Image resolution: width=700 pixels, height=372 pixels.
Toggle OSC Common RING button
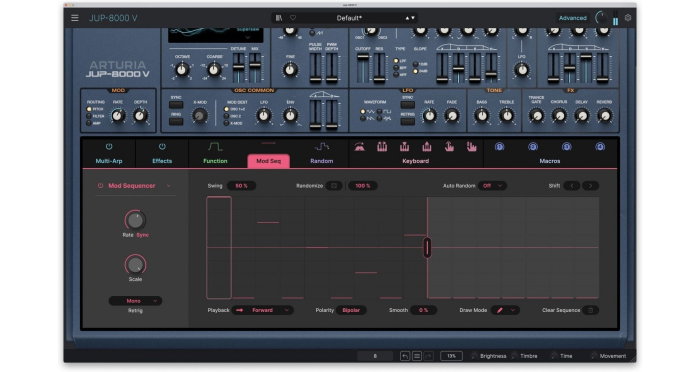point(176,121)
